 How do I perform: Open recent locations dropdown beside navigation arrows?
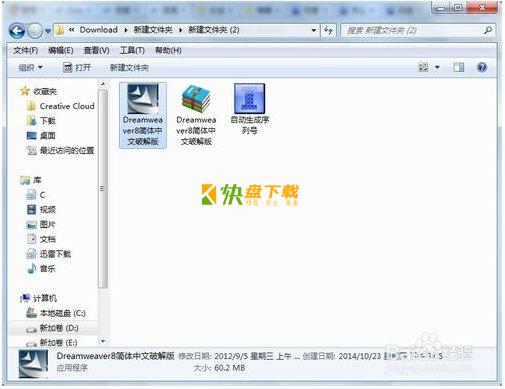click(x=48, y=31)
